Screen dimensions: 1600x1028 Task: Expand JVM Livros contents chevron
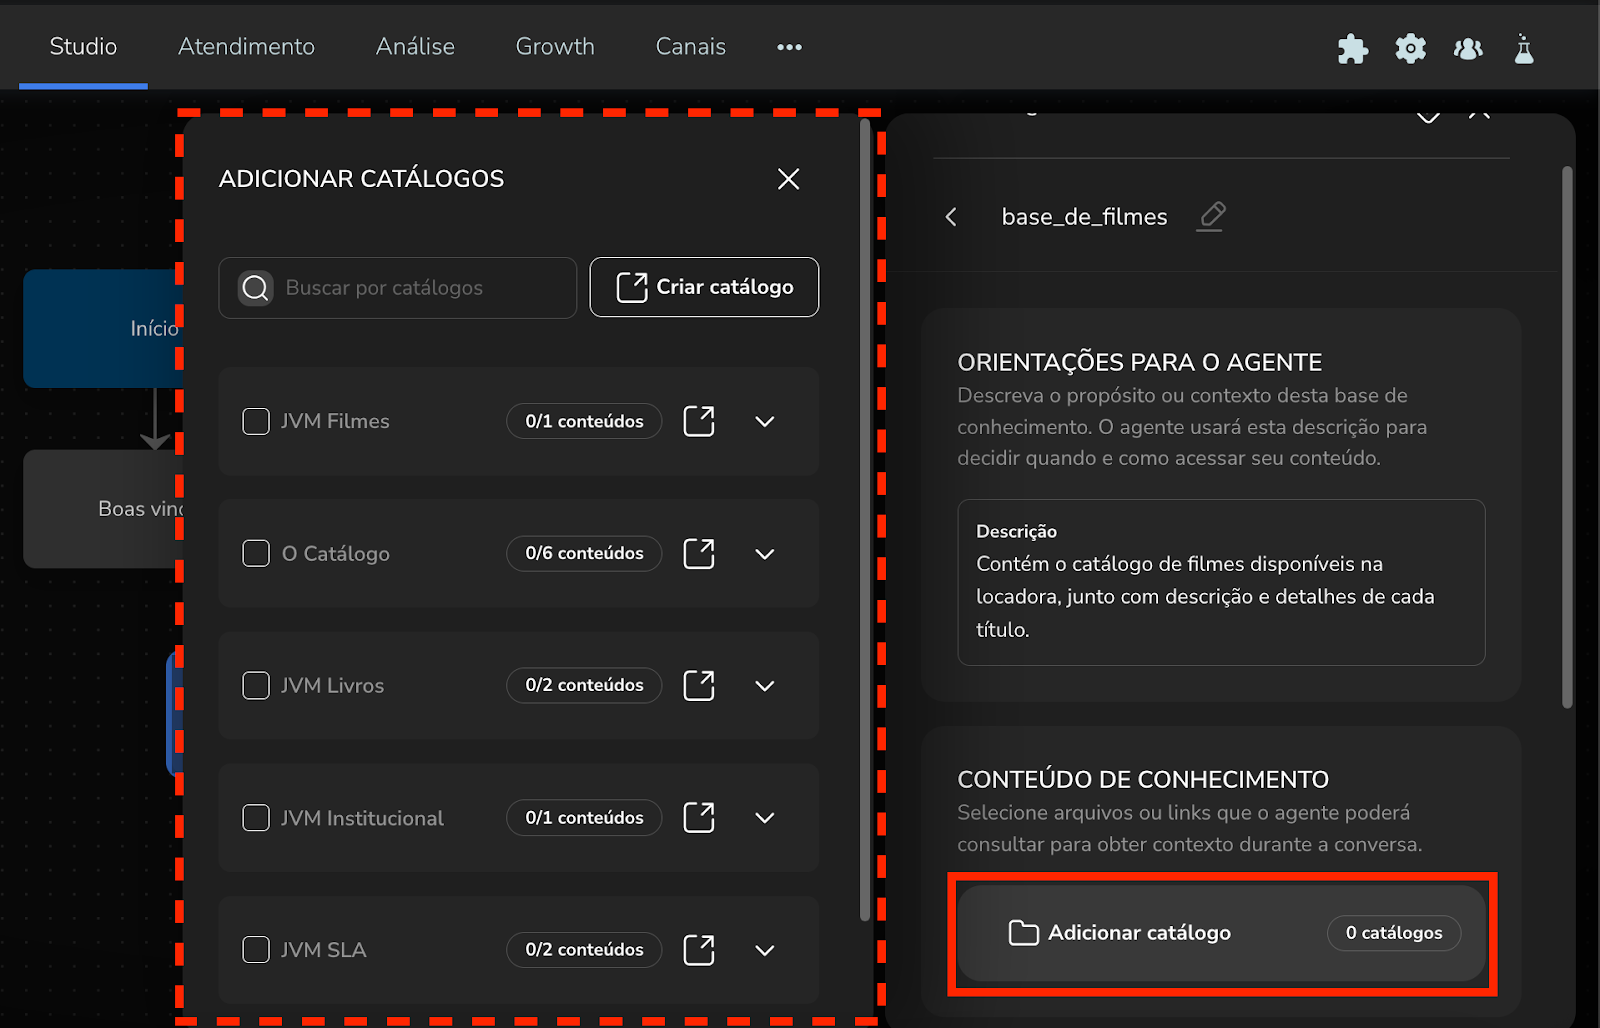click(x=765, y=686)
